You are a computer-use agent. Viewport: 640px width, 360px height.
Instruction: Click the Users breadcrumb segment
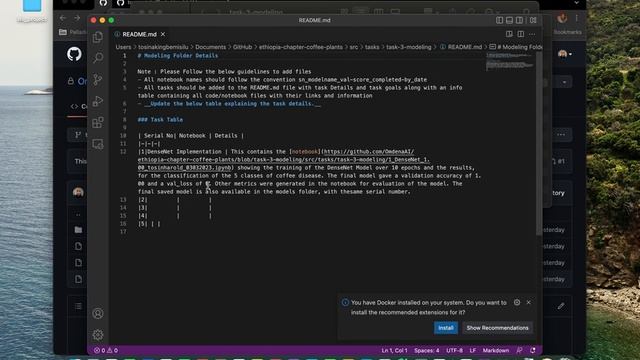pos(123,47)
